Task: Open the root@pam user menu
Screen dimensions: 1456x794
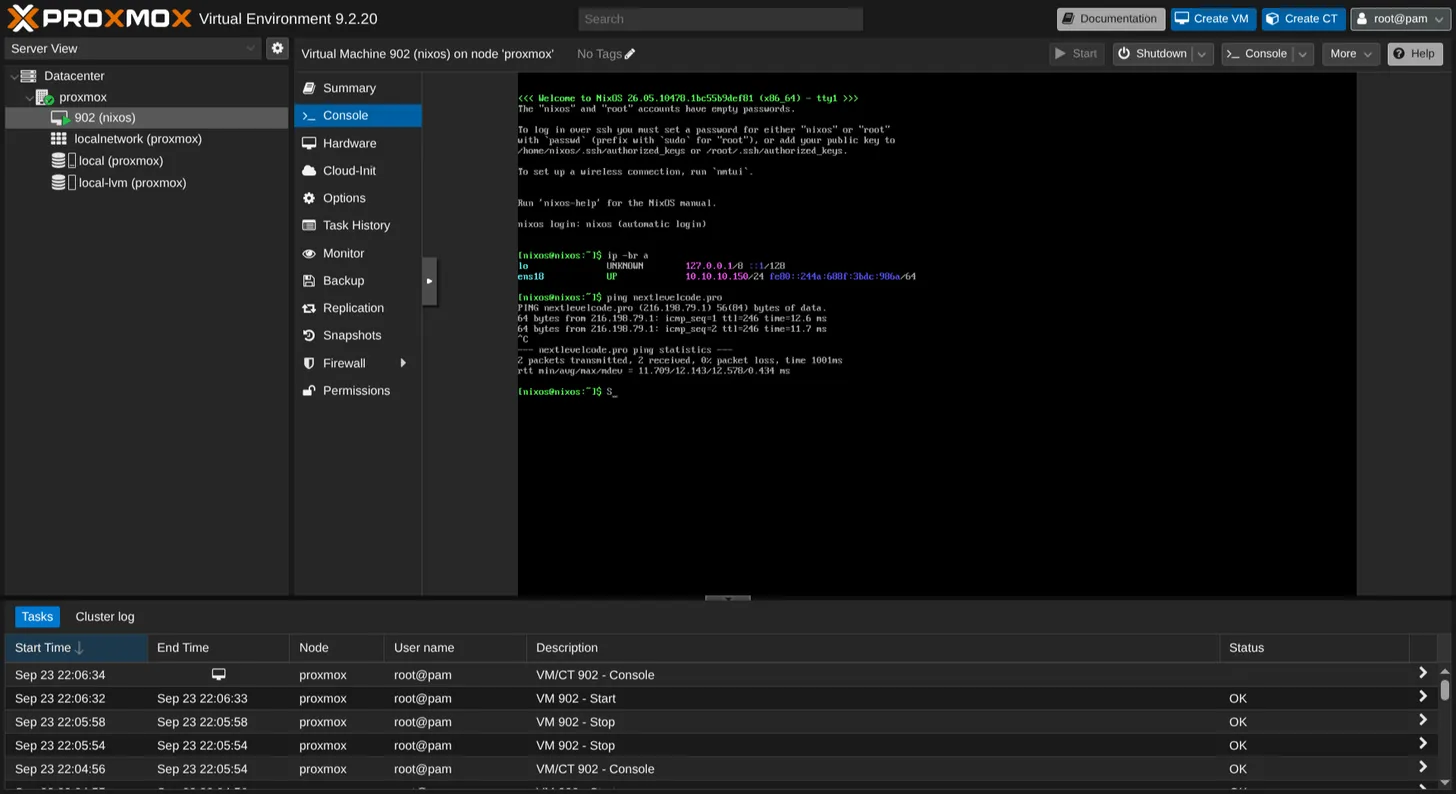Action: pyautogui.click(x=1401, y=19)
